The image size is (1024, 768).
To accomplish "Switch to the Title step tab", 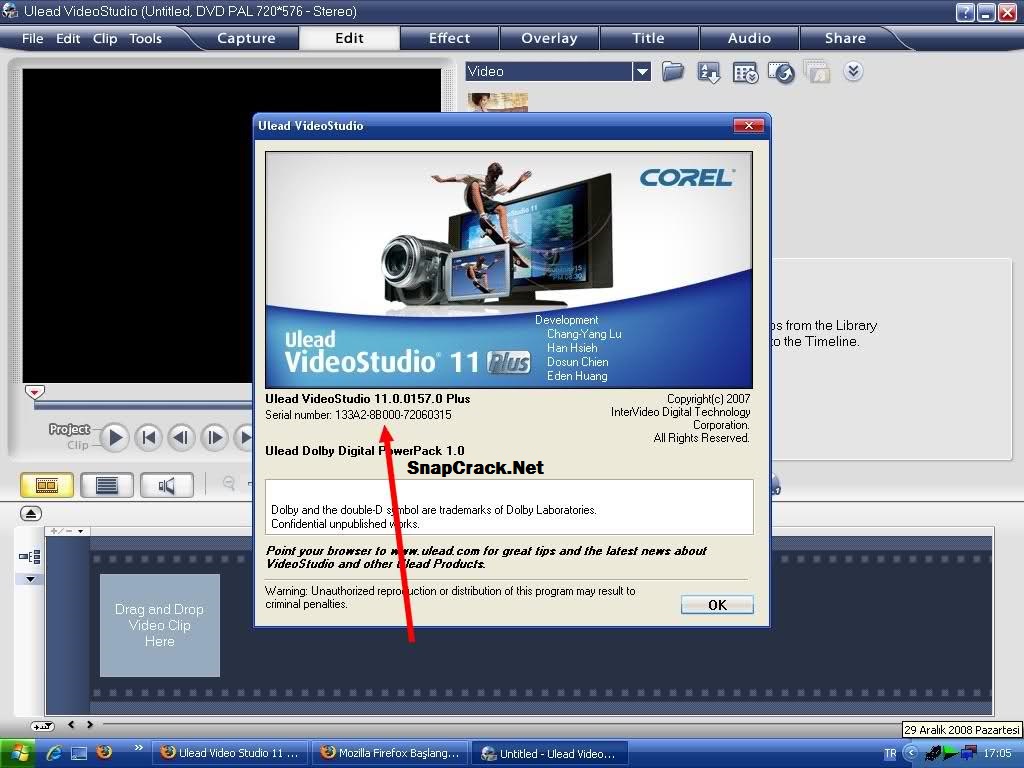I will (648, 38).
